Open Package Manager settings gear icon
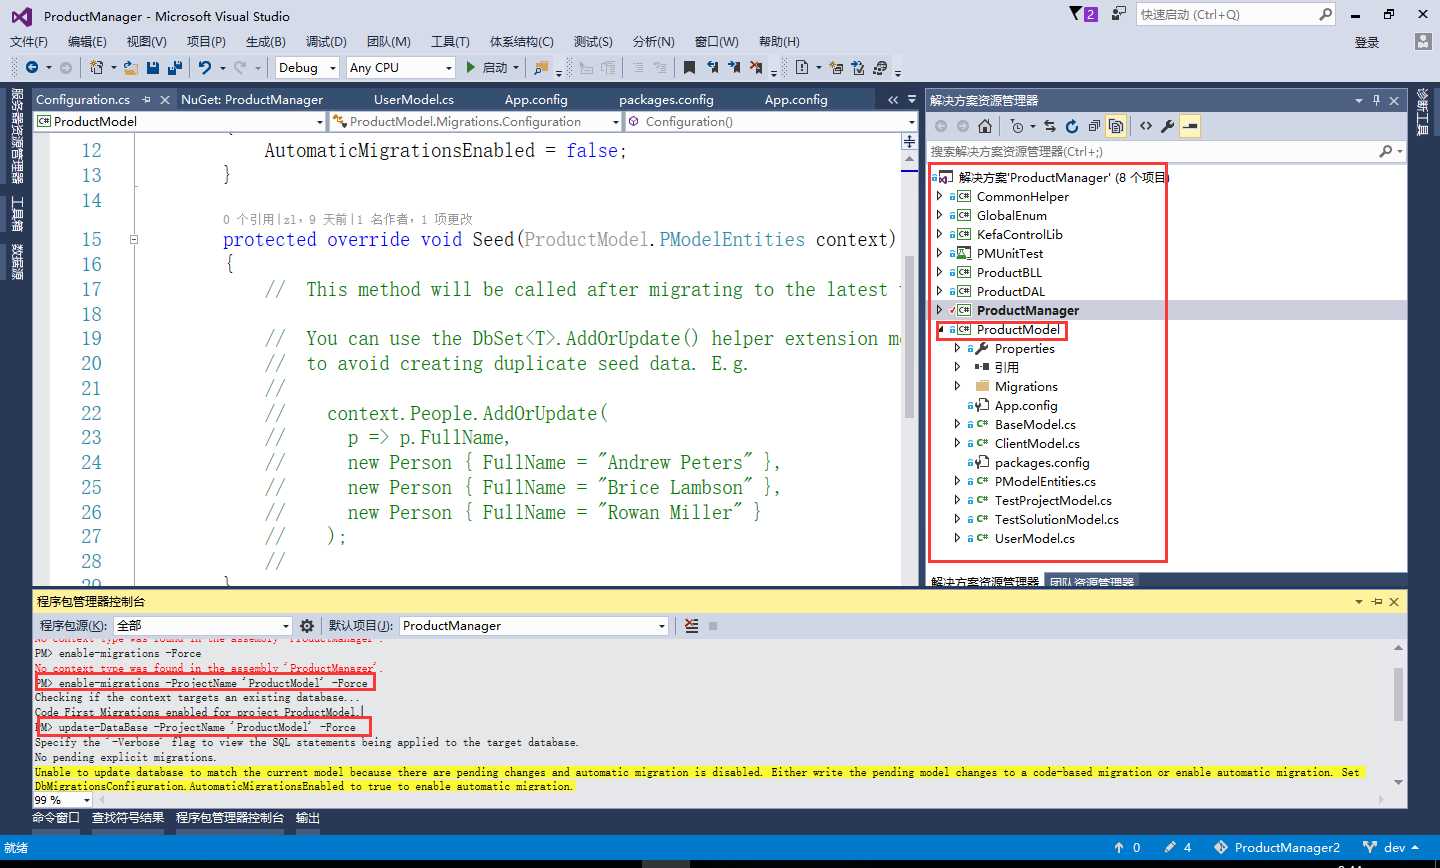The height and width of the screenshot is (868, 1440). pos(307,626)
